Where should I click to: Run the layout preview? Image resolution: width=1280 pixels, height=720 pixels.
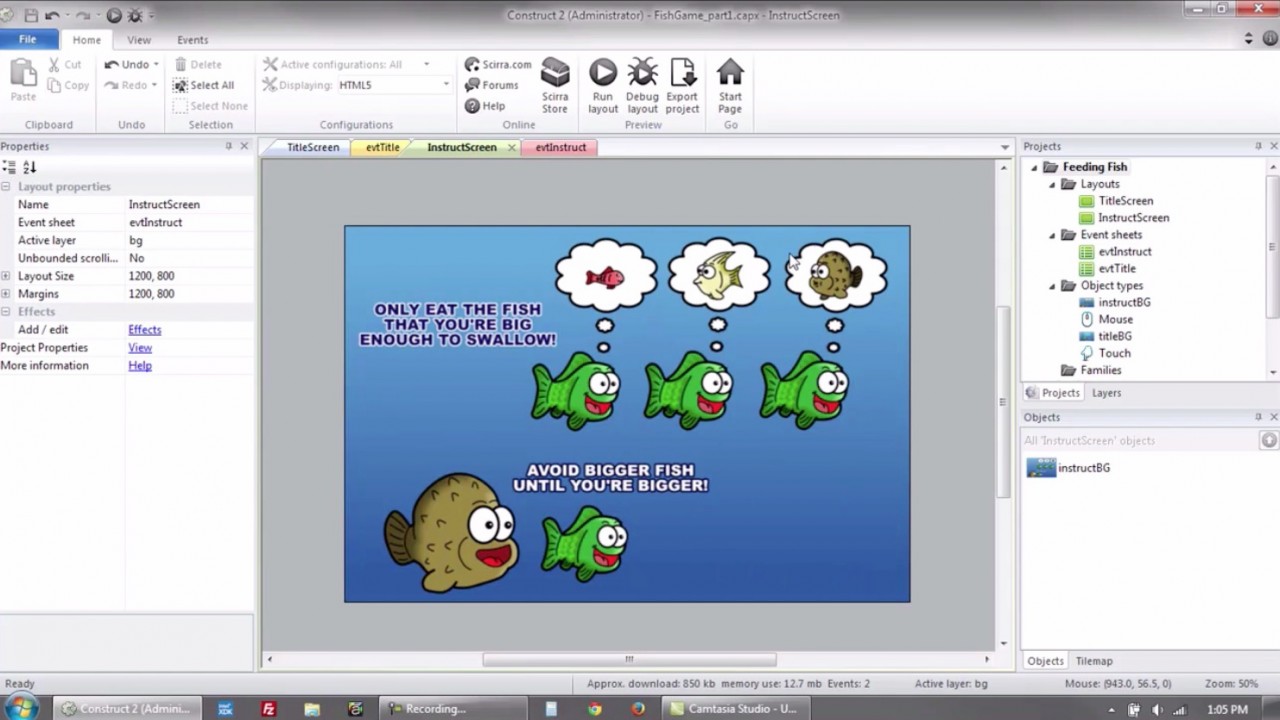pyautogui.click(x=603, y=86)
